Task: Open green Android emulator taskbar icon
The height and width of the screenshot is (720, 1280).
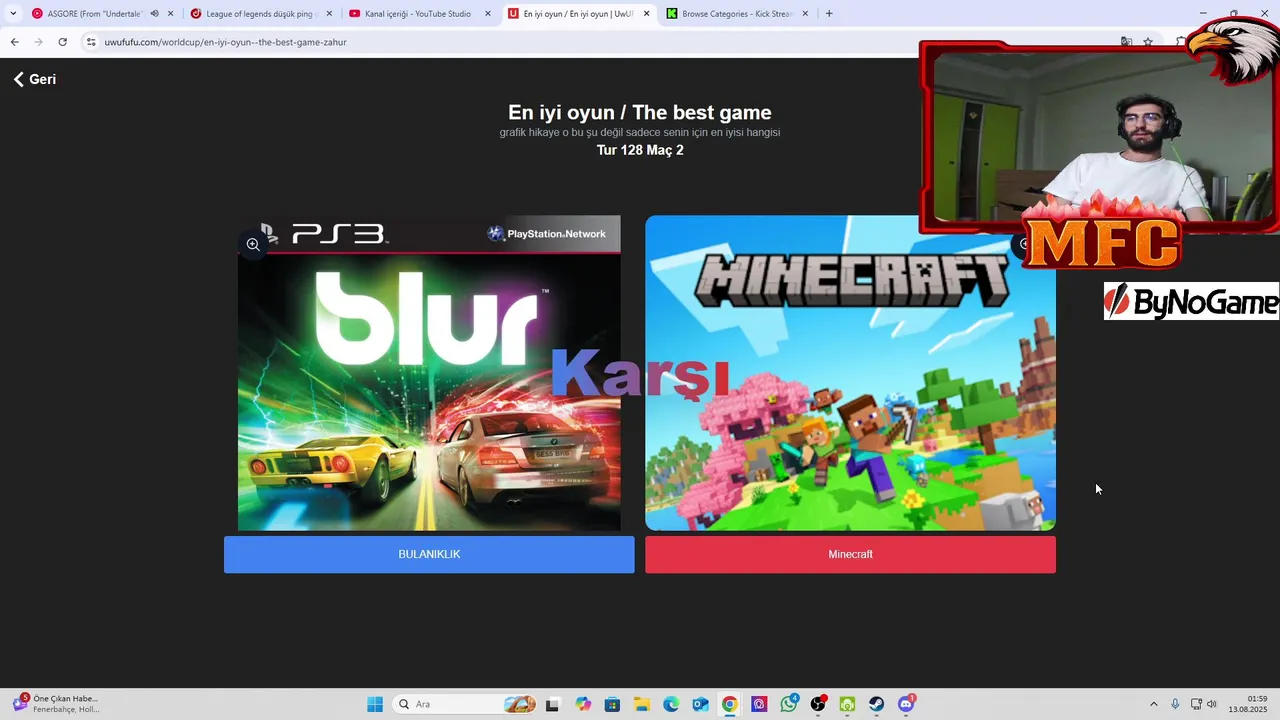Action: tap(847, 704)
